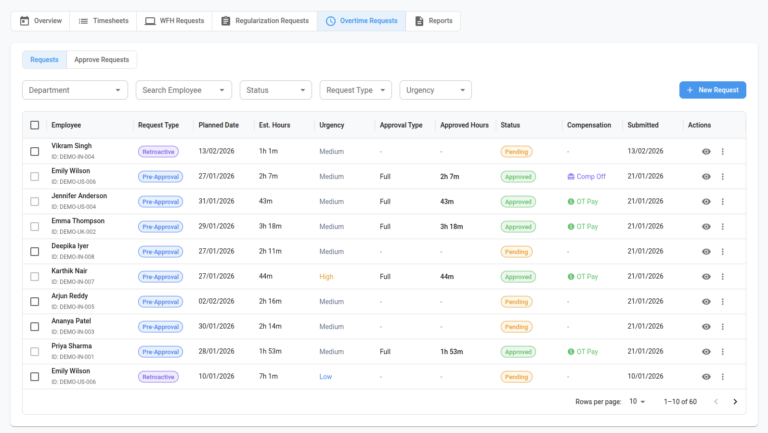Click the eye icon for Vikram Singh's request
Screen dimensions: 768x433
tap(706, 151)
